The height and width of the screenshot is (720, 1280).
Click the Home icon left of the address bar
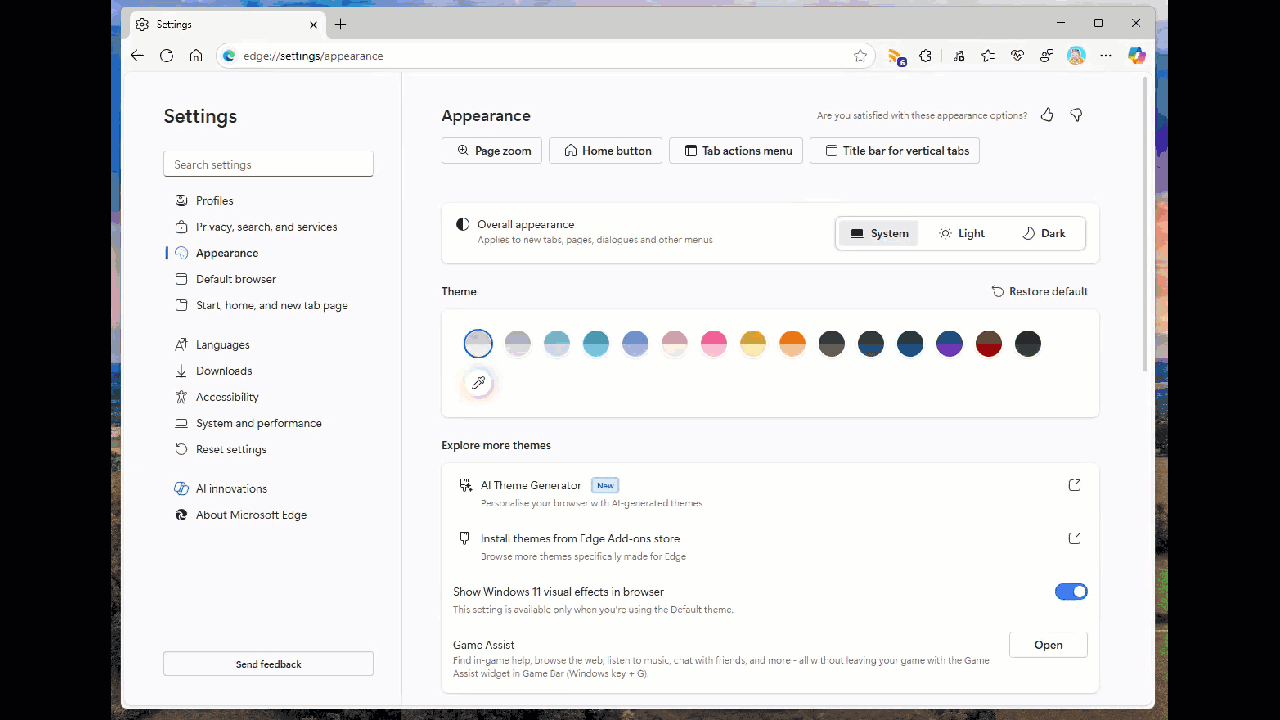(196, 56)
